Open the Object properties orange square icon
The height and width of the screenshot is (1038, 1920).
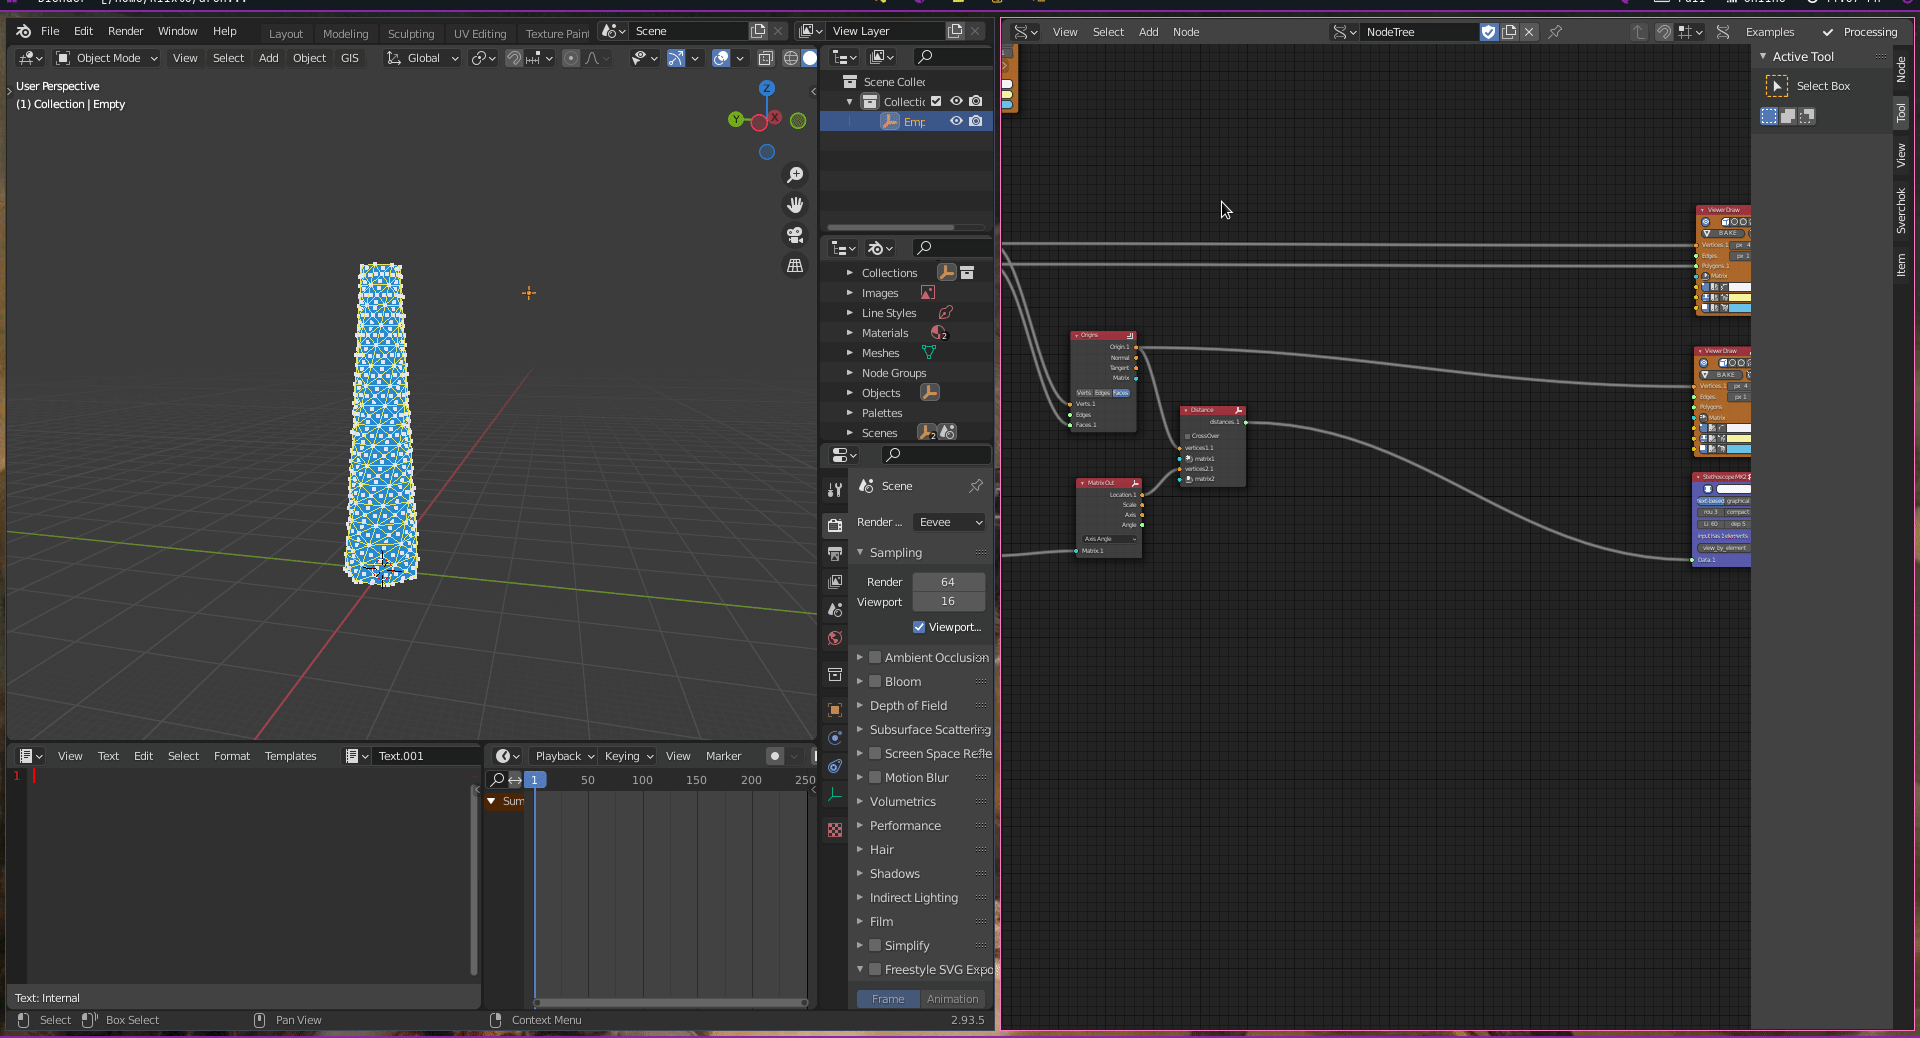835,710
